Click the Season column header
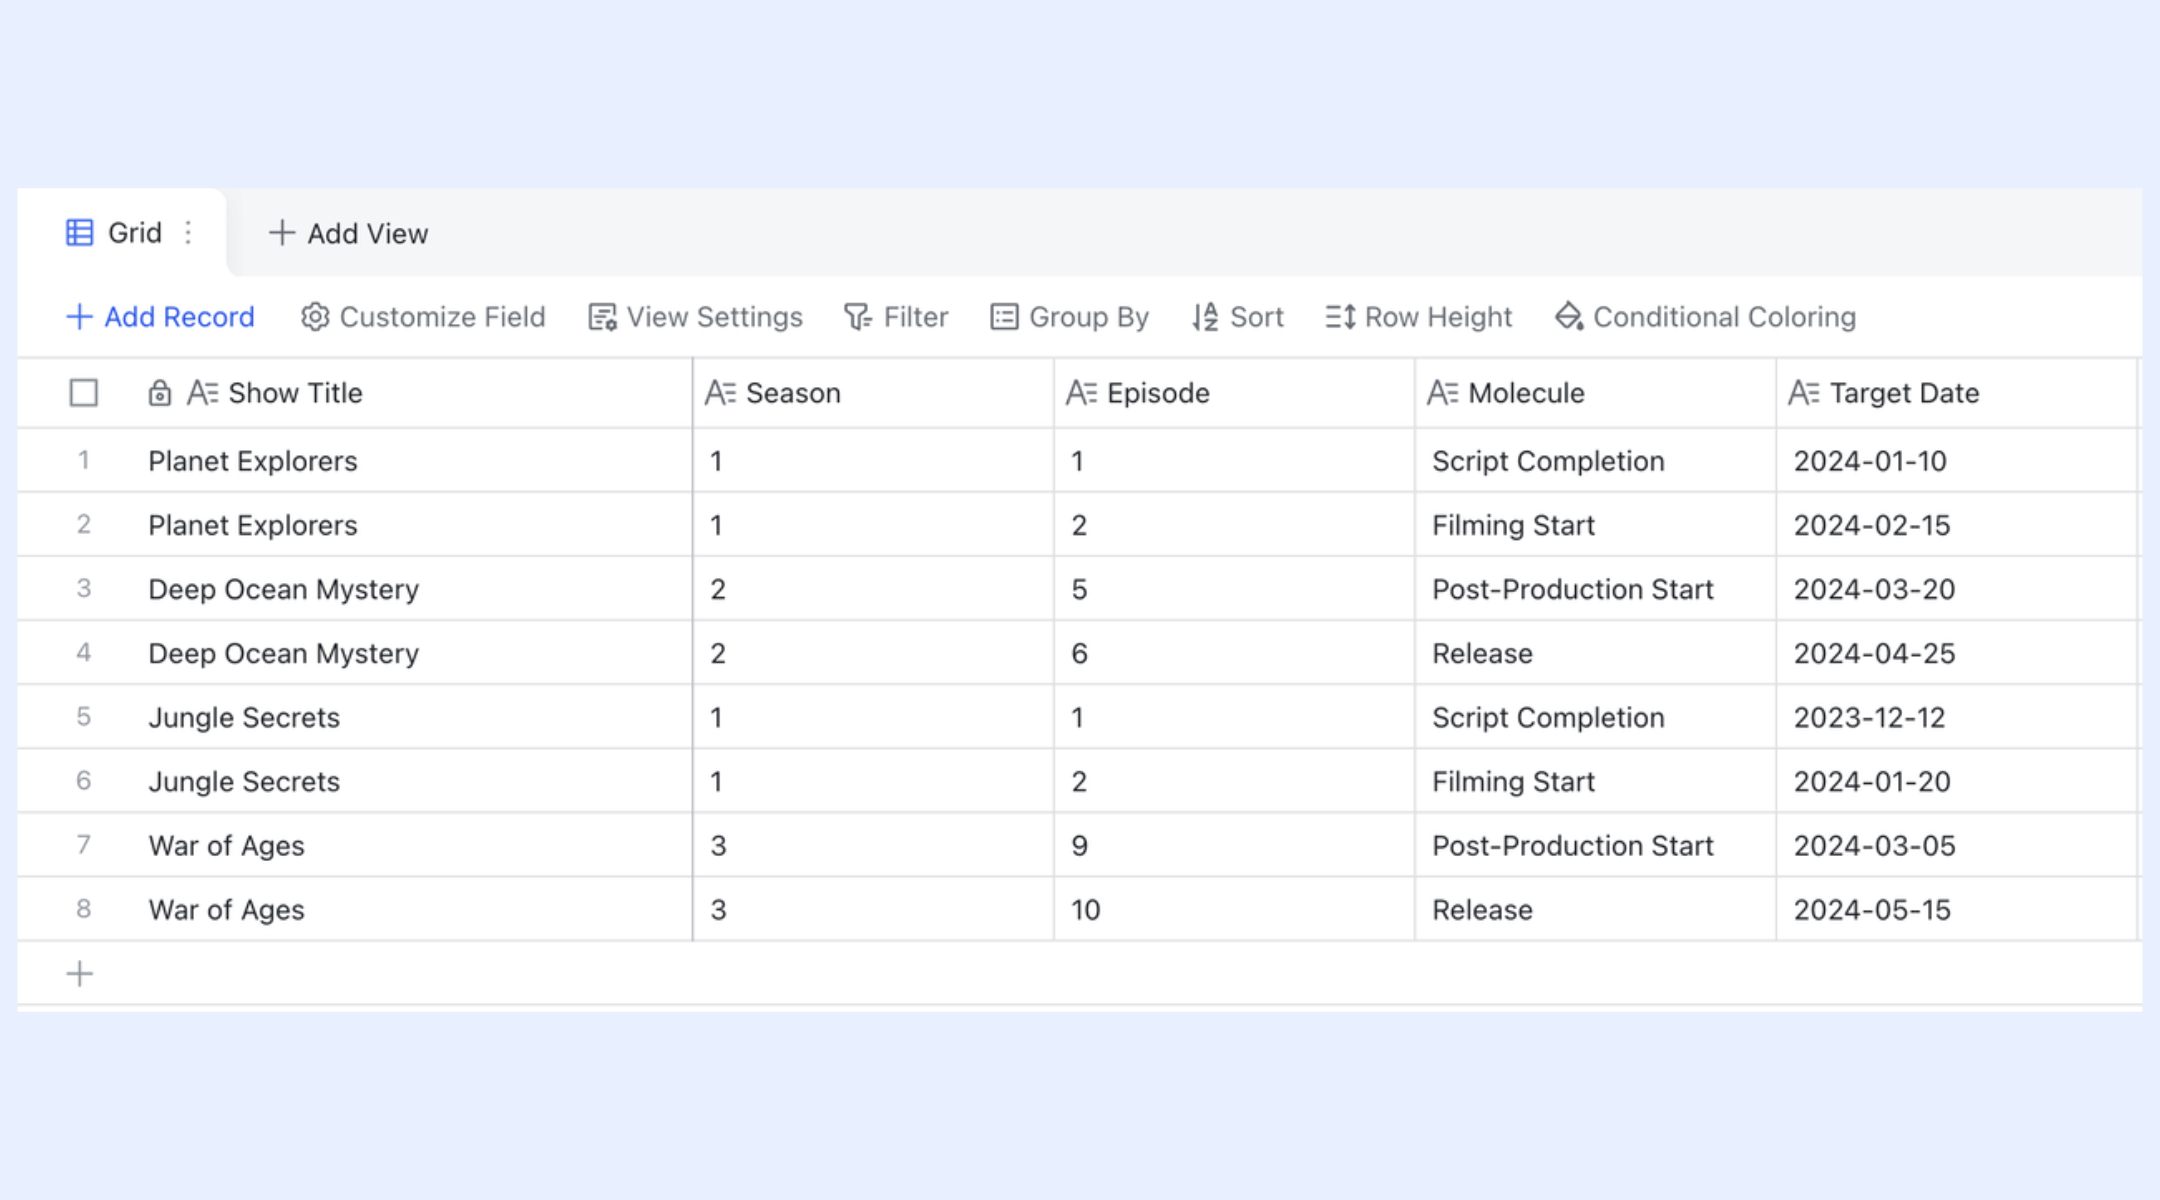This screenshot has height=1200, width=2160. [873, 393]
